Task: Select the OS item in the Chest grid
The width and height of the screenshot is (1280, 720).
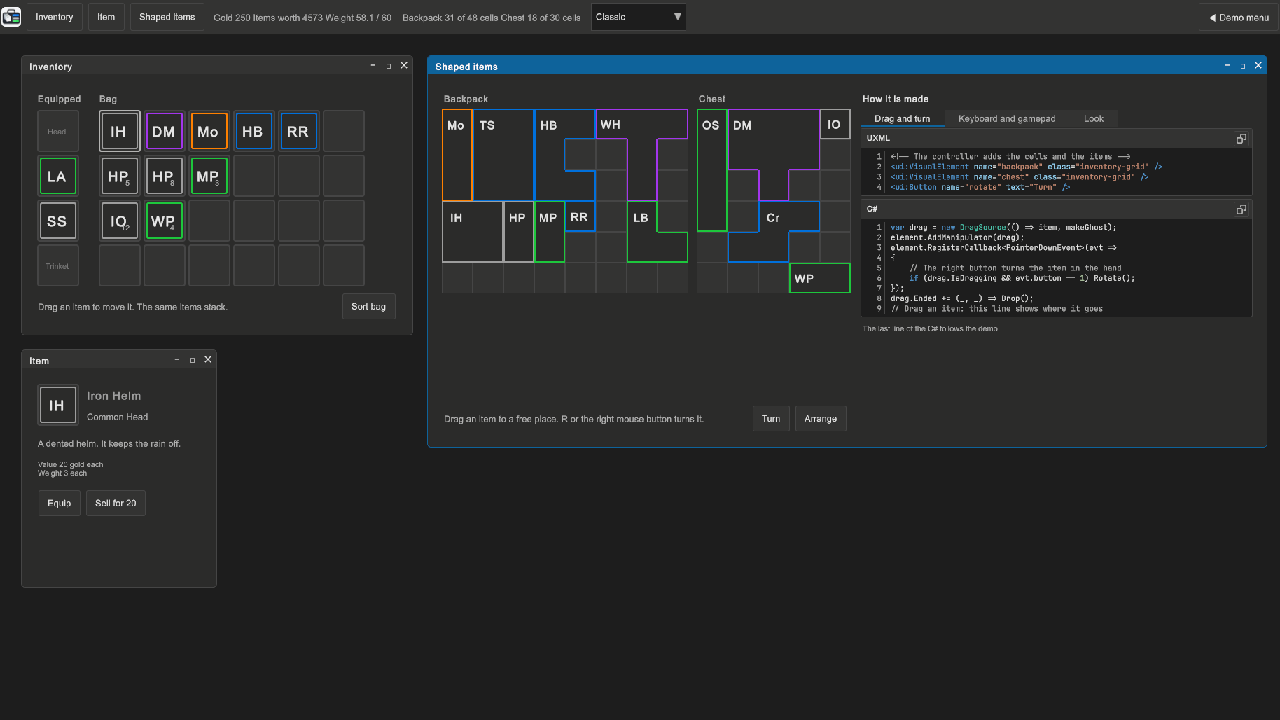Action: coord(712,170)
